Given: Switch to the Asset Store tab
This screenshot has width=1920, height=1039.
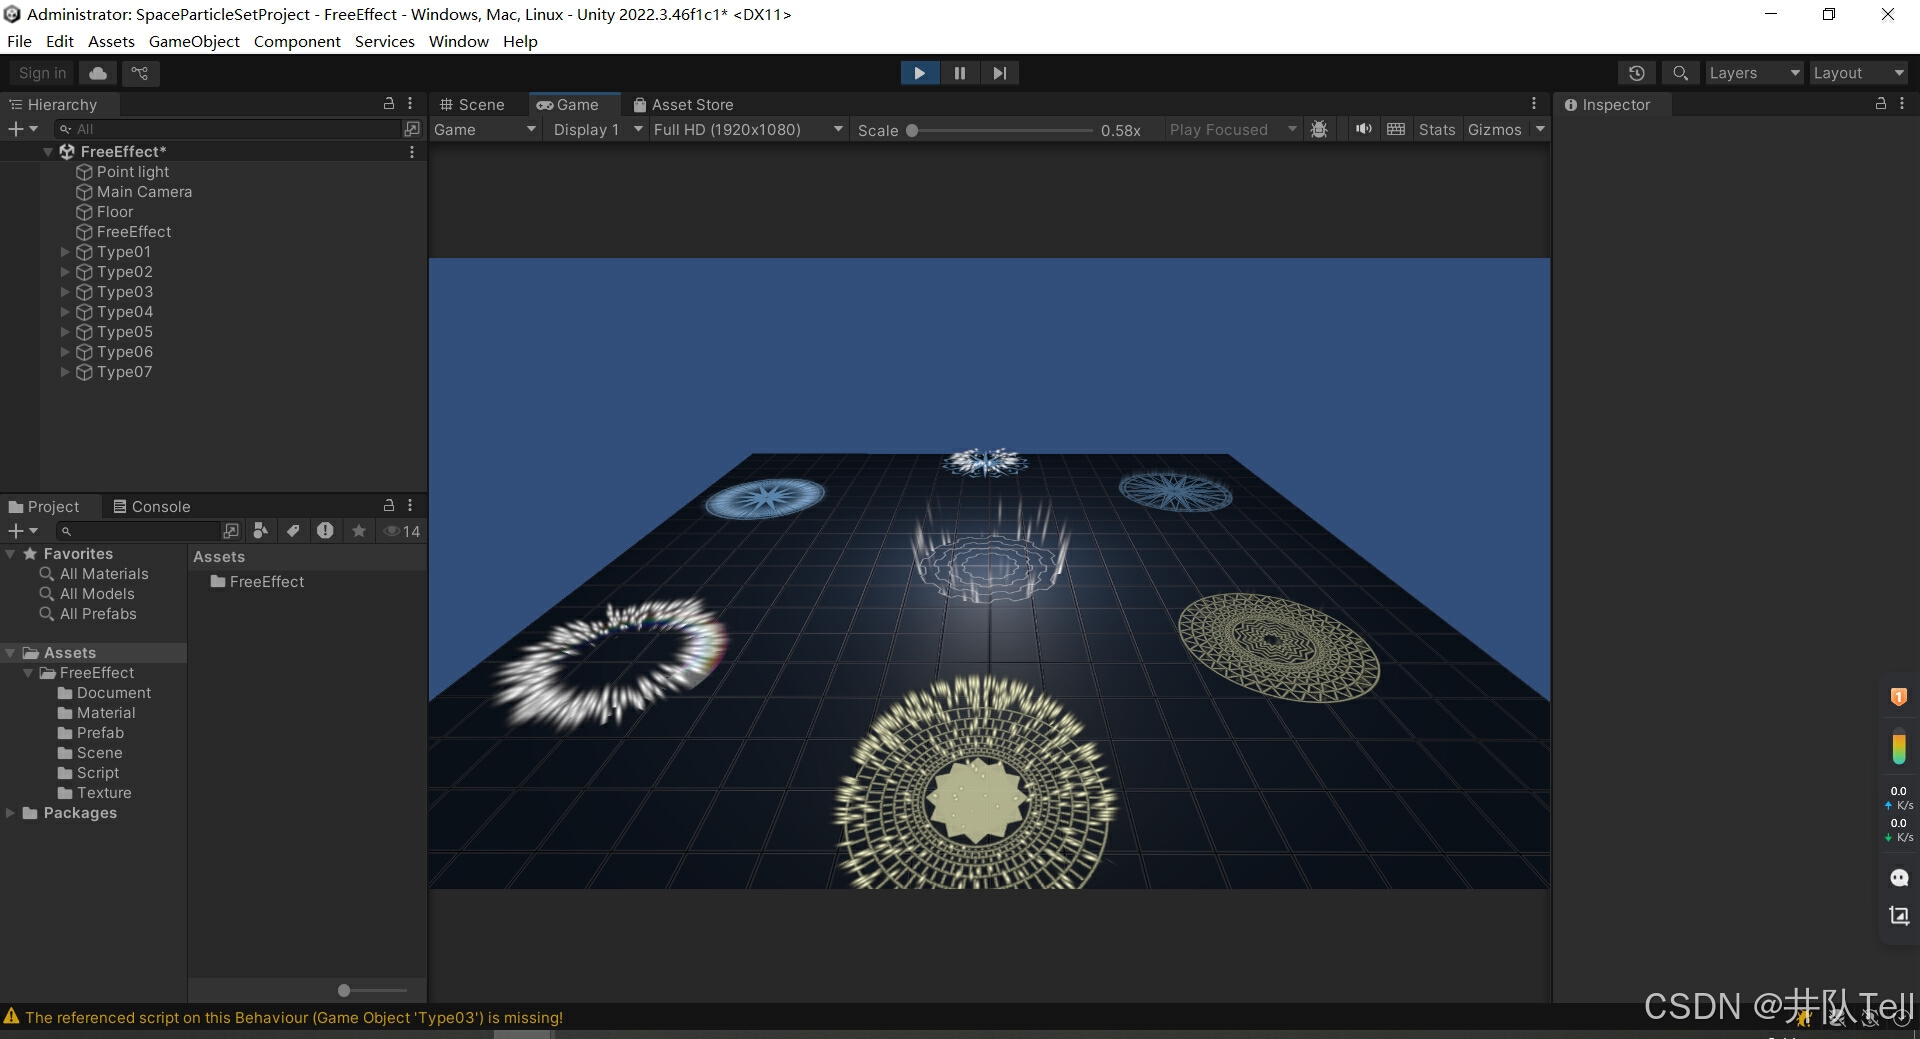Looking at the screenshot, I should point(684,104).
